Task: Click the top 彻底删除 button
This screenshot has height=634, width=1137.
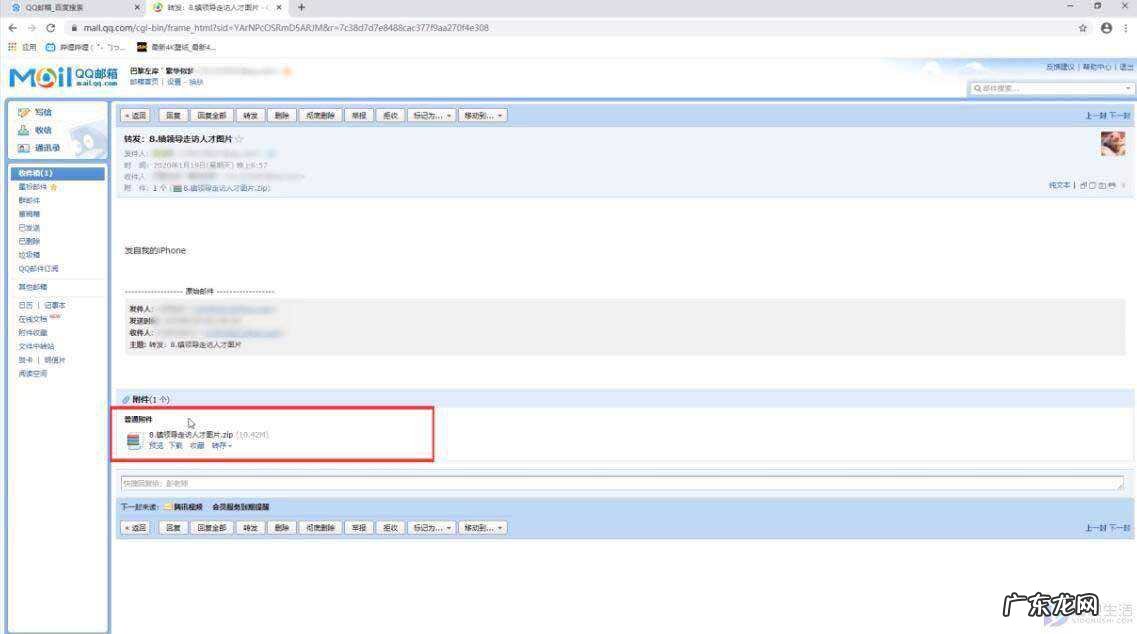Action: pyautogui.click(x=320, y=115)
